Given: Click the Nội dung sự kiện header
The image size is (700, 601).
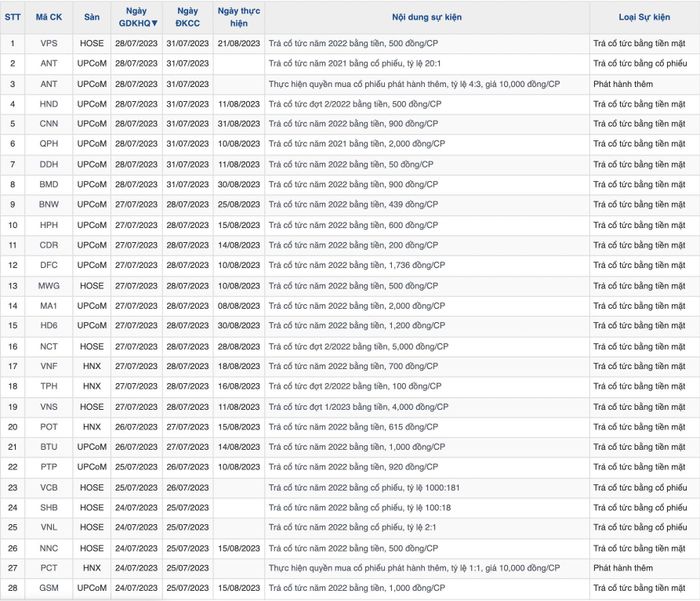Looking at the screenshot, I should 427,17.
